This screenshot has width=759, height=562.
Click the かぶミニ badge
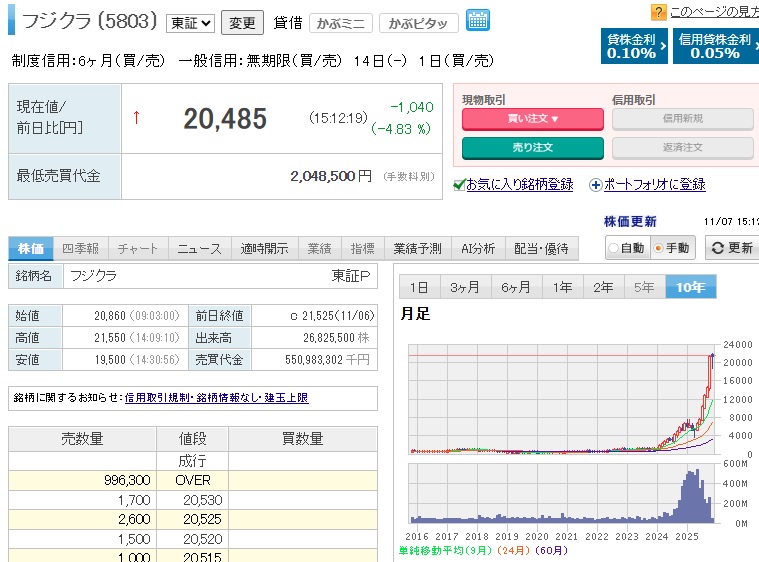341,22
